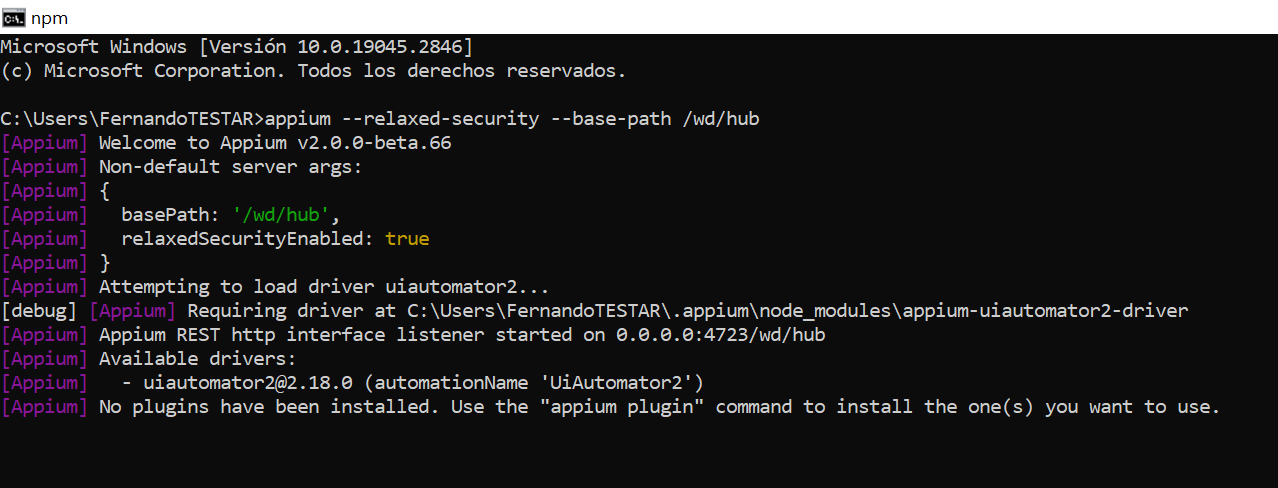Click the yellow 'true' relaxedSecurityEnabled value
Image resolution: width=1278 pixels, height=488 pixels.
(x=407, y=239)
